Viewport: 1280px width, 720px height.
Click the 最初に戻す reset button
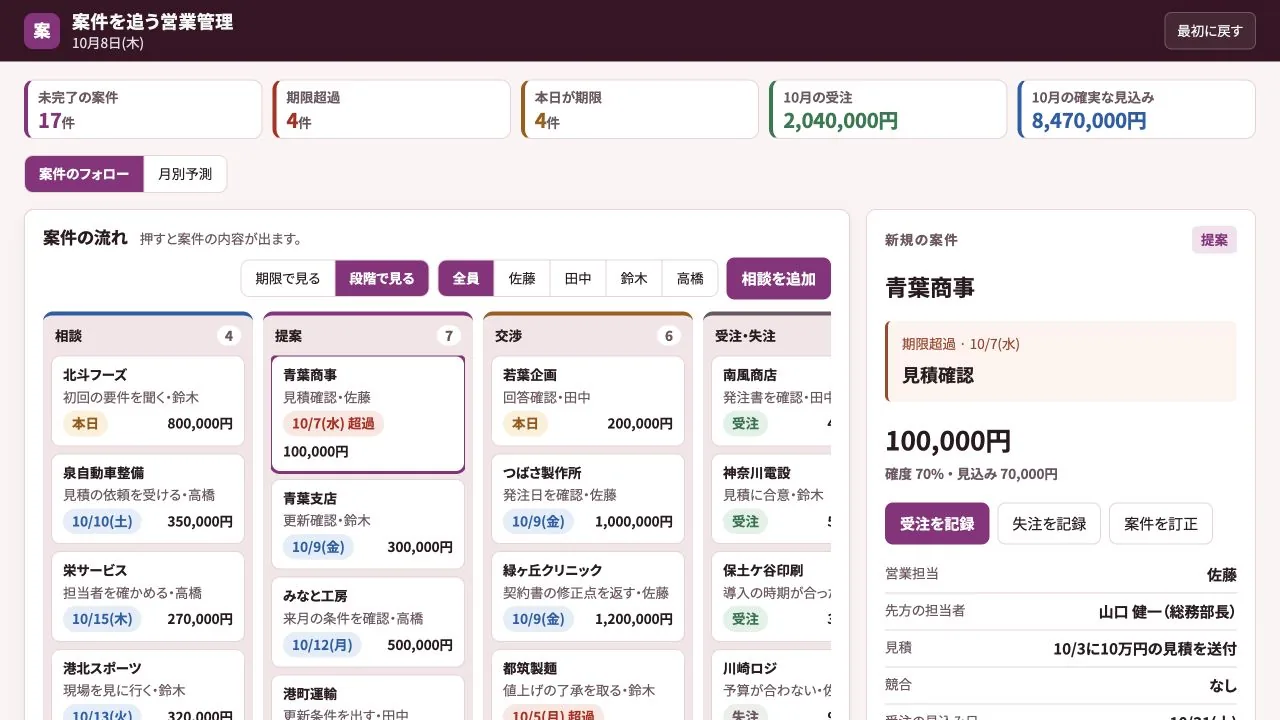[x=1209, y=31]
